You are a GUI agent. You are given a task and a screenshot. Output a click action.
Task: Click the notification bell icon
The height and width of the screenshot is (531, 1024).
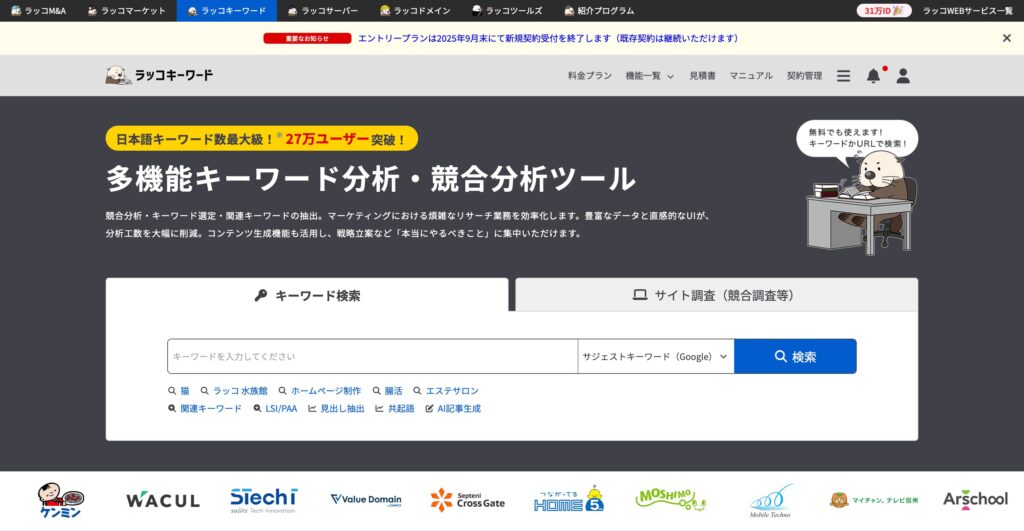click(873, 76)
